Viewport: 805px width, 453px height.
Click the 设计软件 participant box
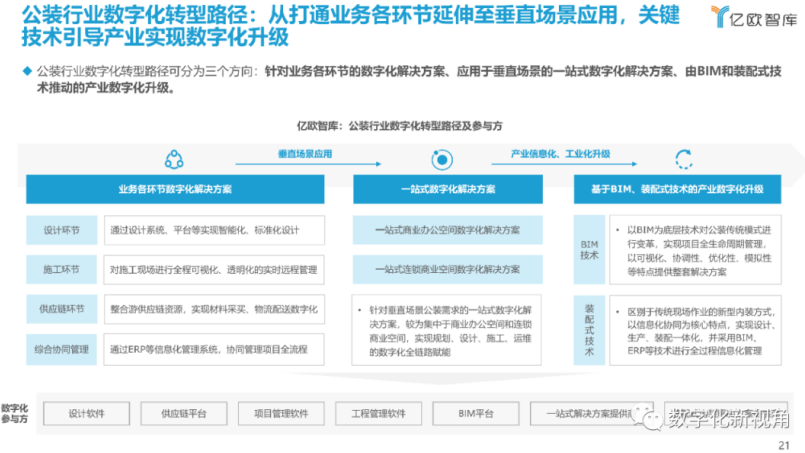(86, 413)
